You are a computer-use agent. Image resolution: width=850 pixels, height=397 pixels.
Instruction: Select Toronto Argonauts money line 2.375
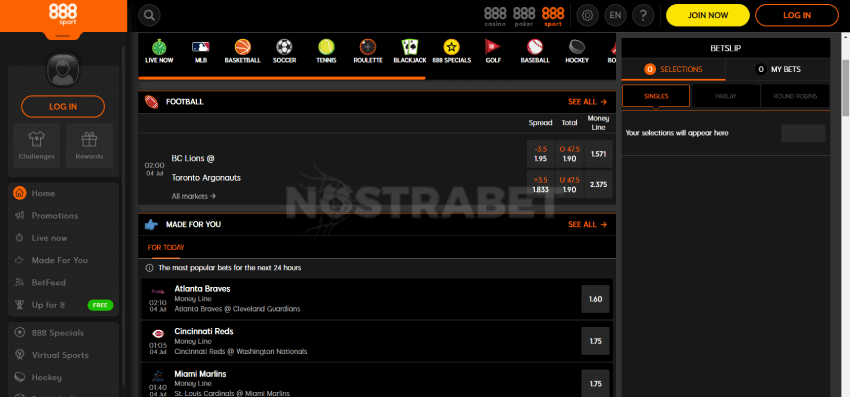[598, 184]
